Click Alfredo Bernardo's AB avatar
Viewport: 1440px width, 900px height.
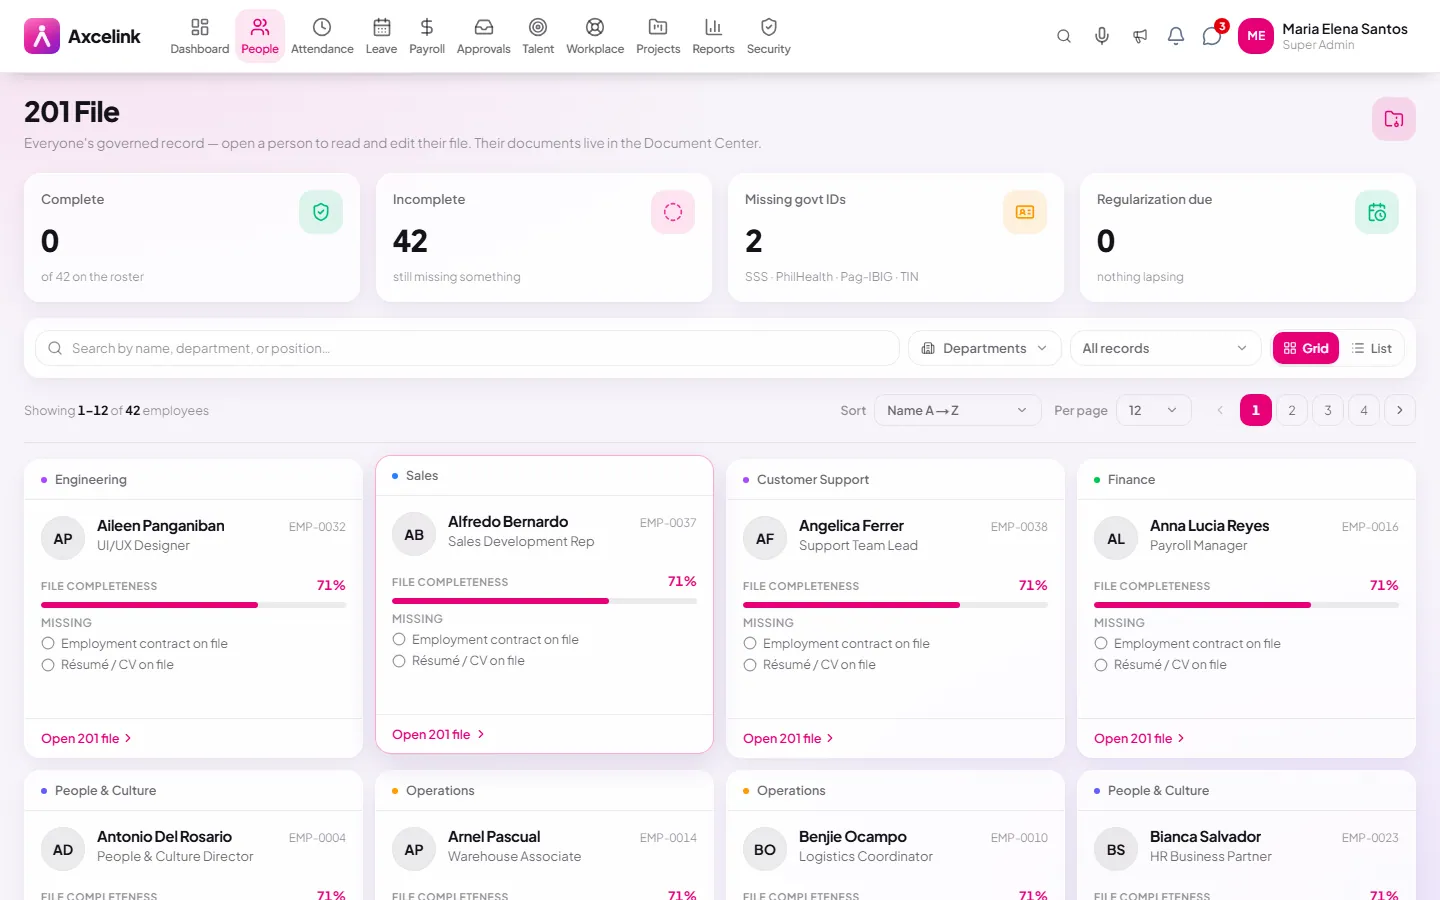[414, 535]
